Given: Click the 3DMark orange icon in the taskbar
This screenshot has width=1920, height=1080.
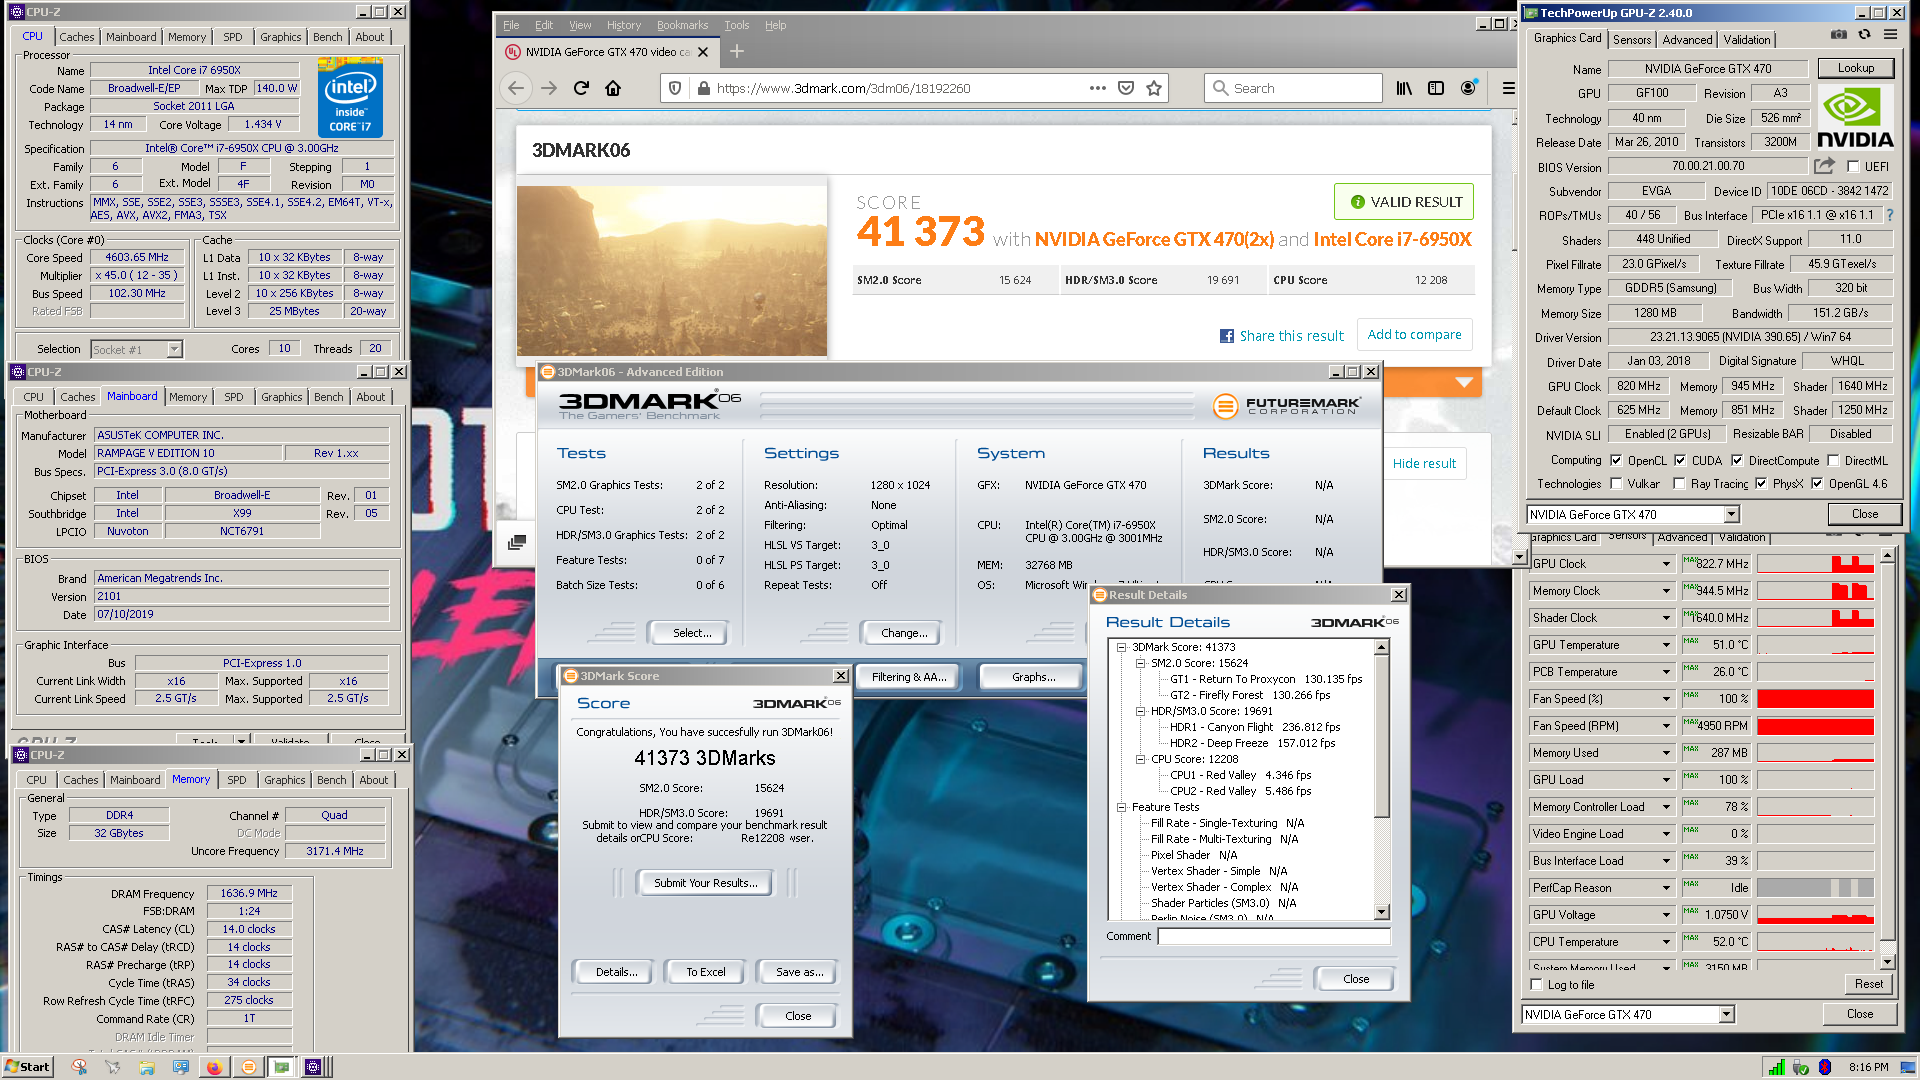Looking at the screenshot, I should point(248,1067).
